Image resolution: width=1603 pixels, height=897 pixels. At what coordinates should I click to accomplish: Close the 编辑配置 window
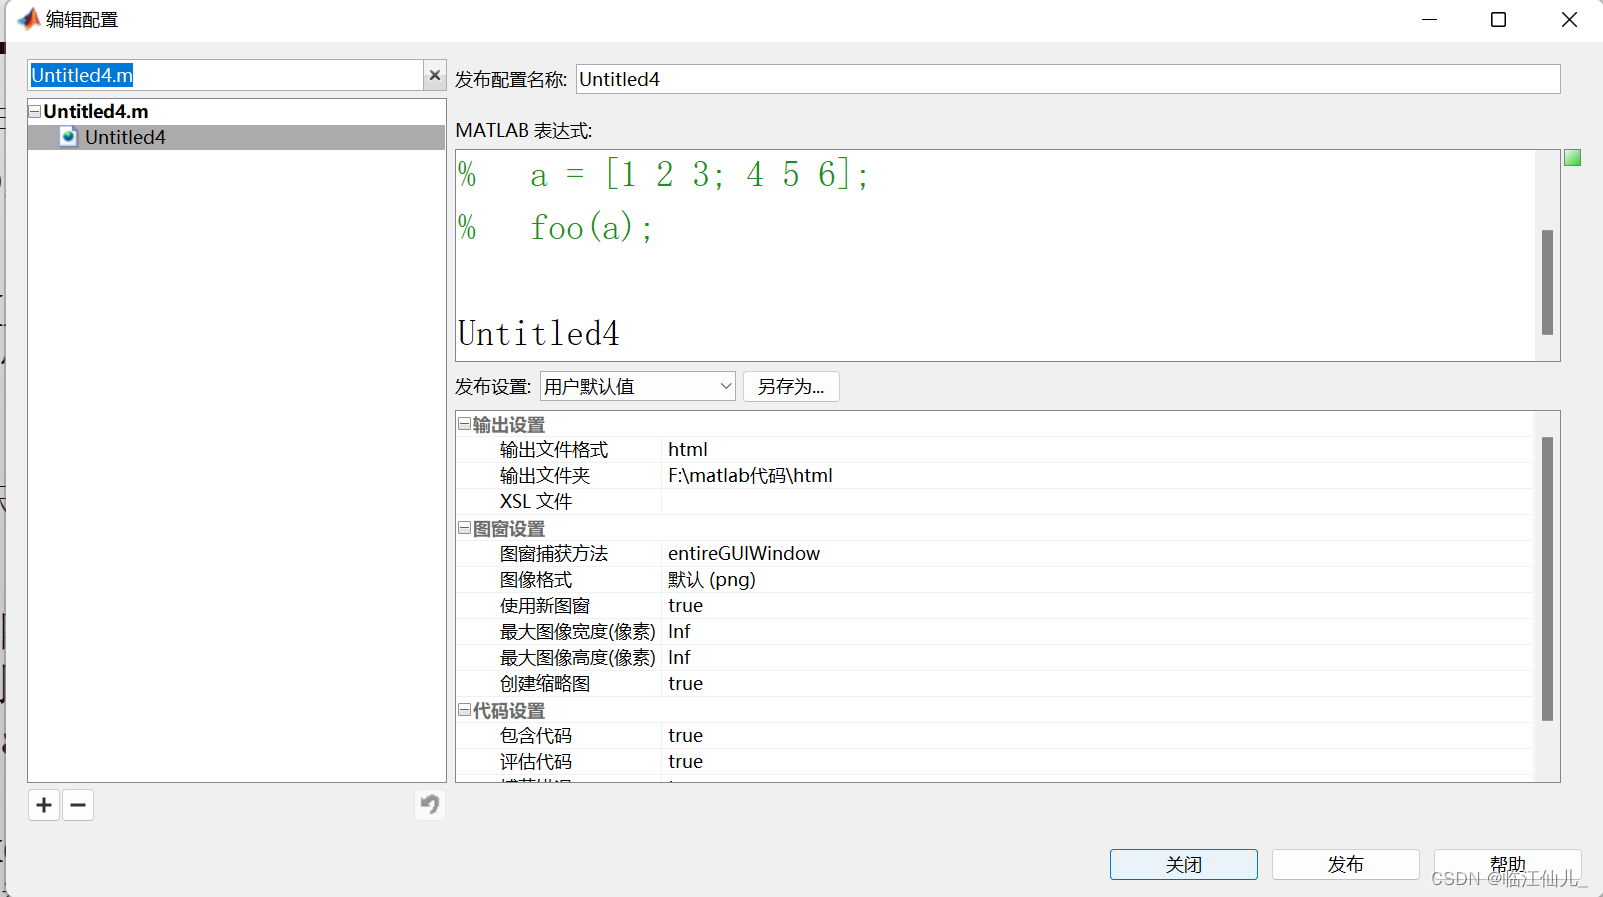pos(1569,20)
